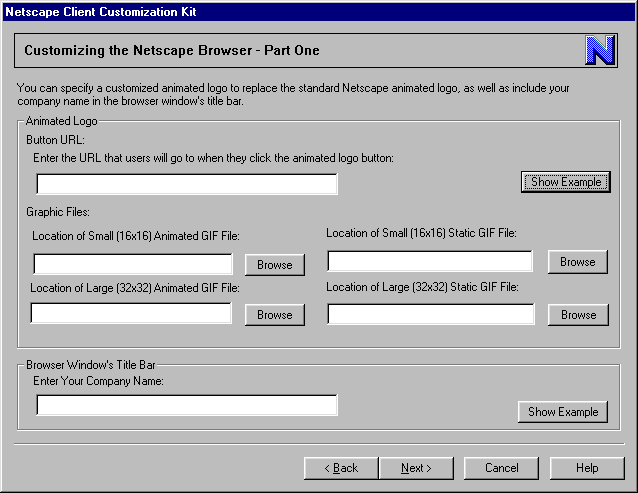The width and height of the screenshot is (638, 493).
Task: Browse for the Small 16x16 Animated GIF
Action: point(274,264)
